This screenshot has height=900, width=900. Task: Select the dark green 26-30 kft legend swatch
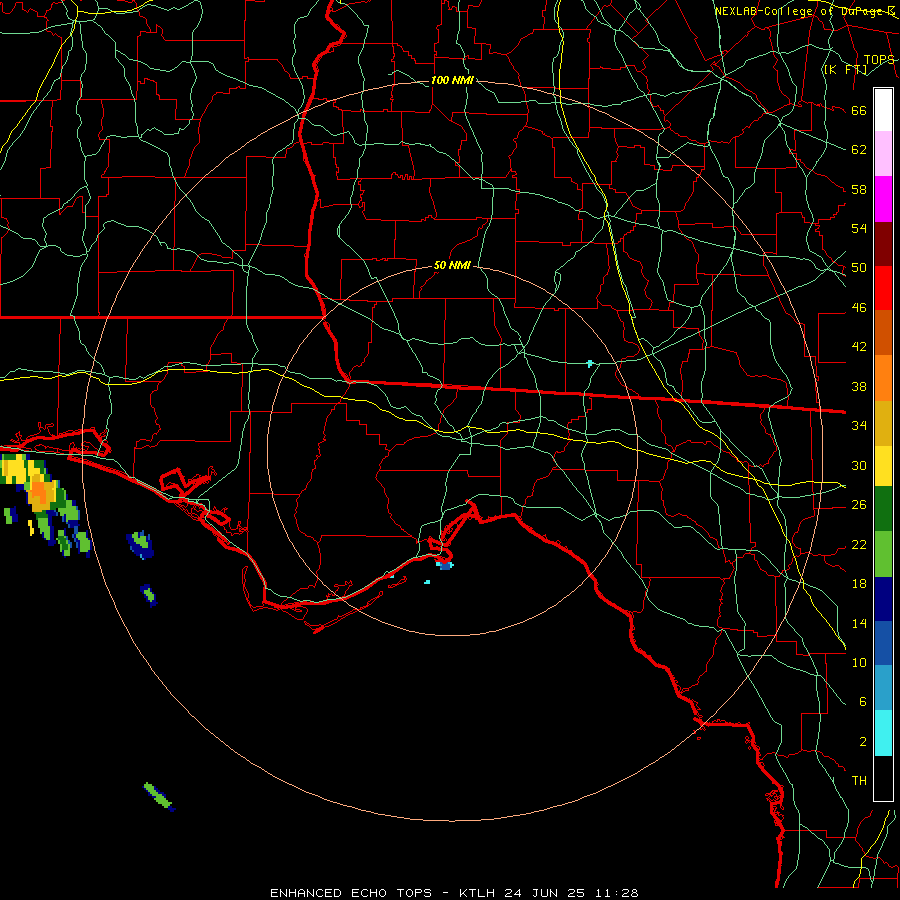[883, 509]
